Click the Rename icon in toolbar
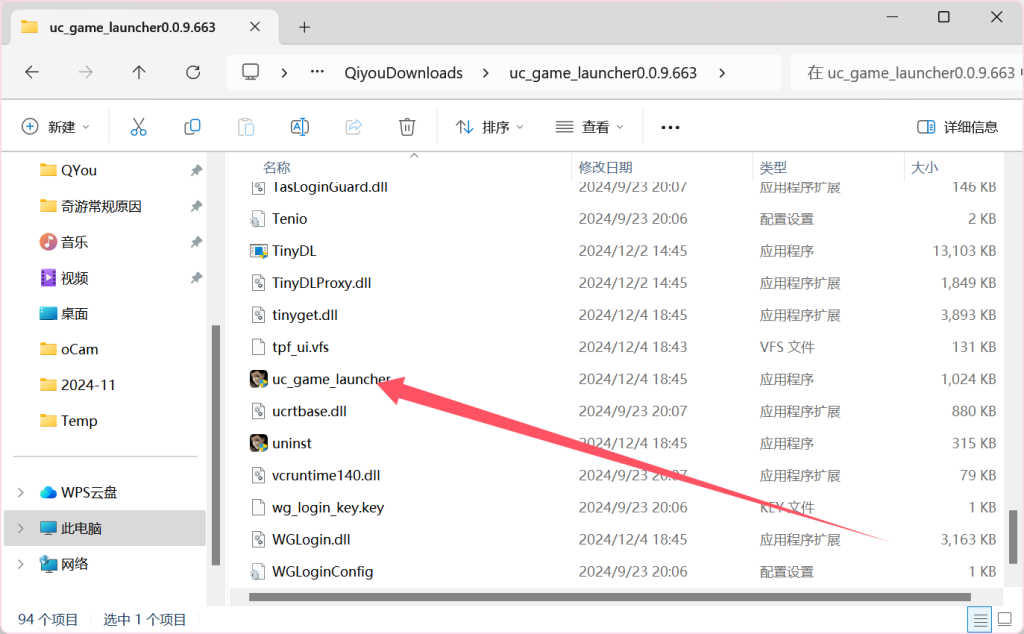 pos(300,127)
